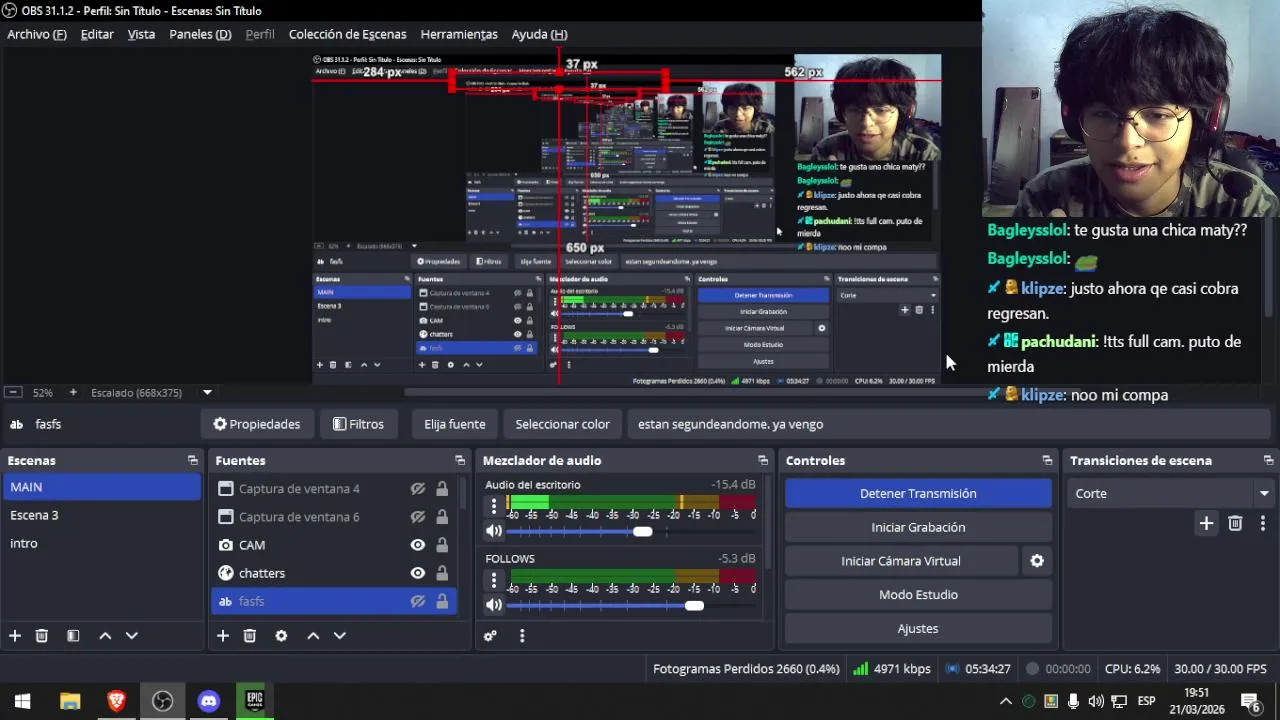The image size is (1280, 720).
Task: Click Iniciar Grabación button
Action: click(918, 527)
